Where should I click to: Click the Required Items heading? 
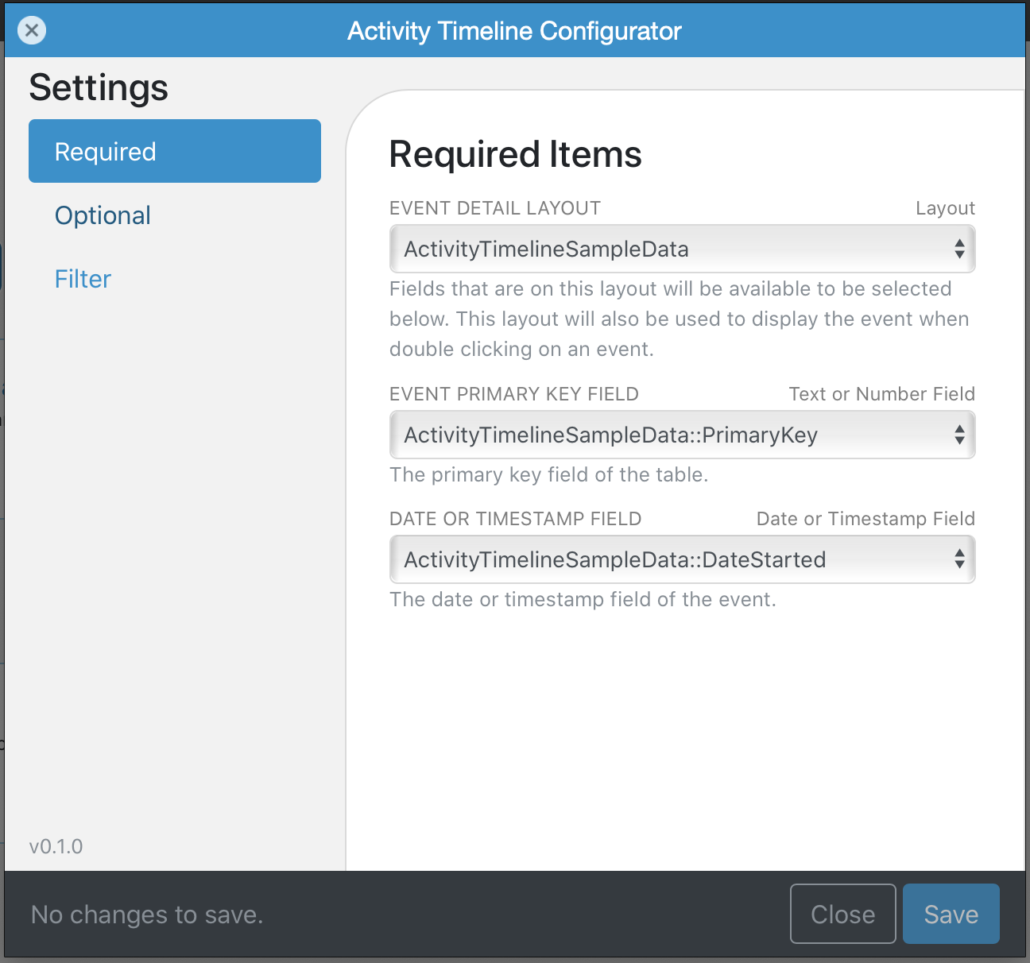(515, 155)
